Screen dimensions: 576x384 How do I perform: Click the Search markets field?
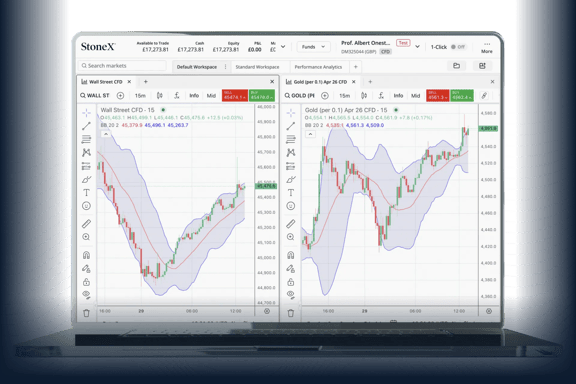pos(122,66)
